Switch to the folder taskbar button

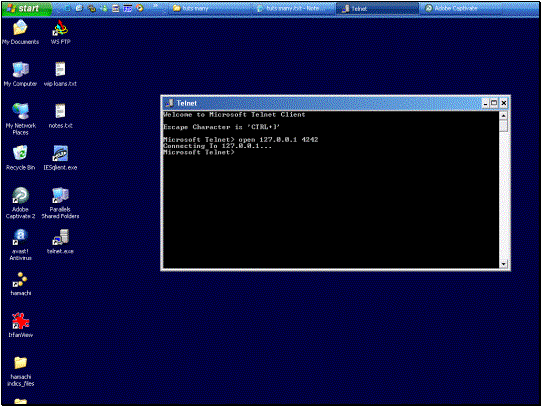[210, 9]
